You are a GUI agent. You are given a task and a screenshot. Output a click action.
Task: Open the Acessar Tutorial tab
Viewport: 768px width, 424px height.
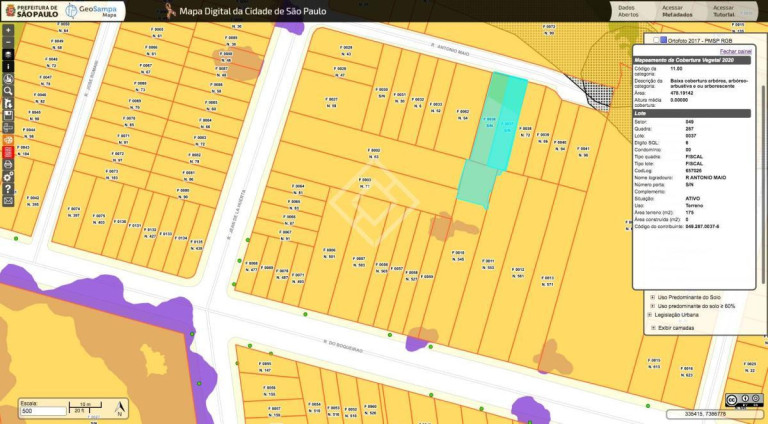(723, 11)
